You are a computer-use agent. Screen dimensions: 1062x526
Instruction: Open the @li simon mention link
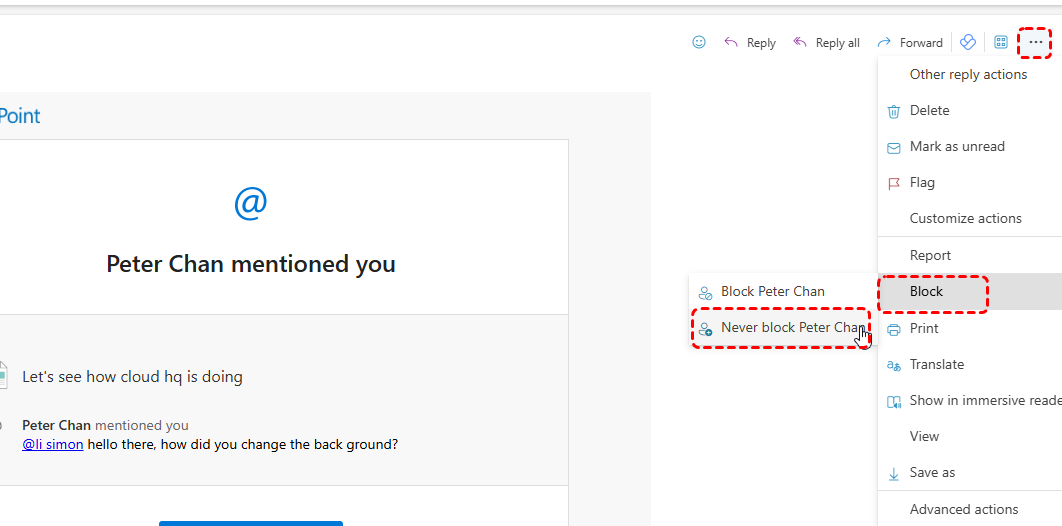pyautogui.click(x=53, y=444)
